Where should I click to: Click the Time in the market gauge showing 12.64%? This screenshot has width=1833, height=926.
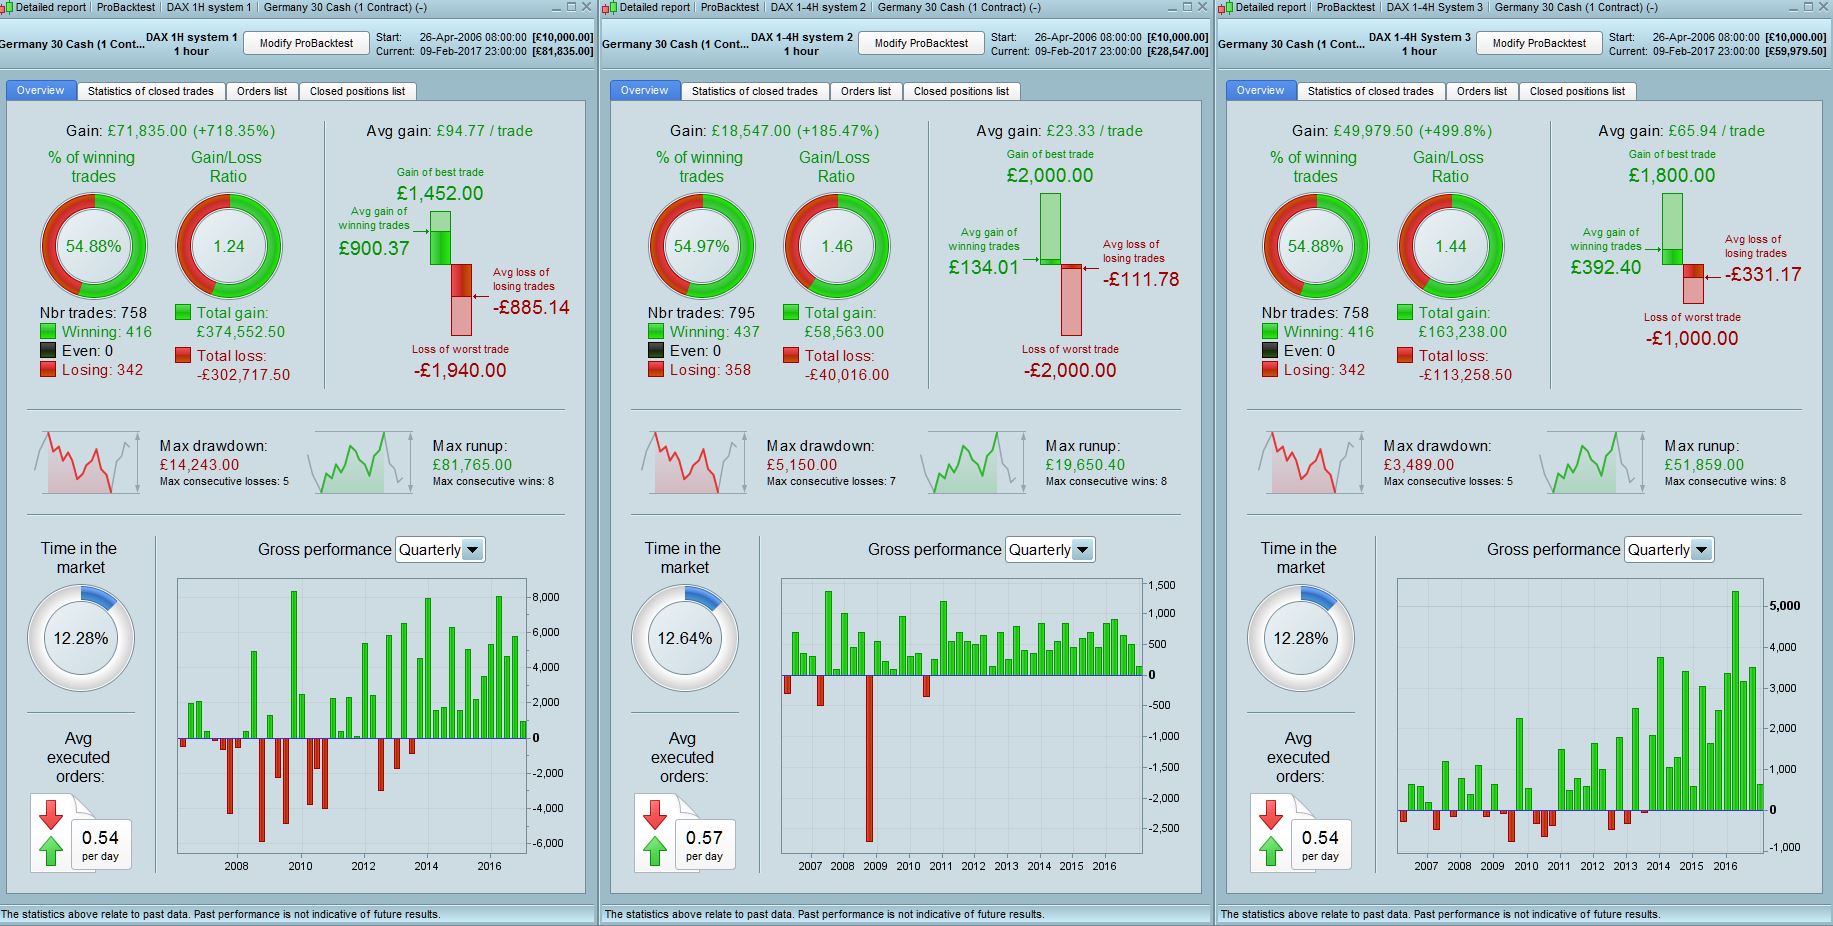pyautogui.click(x=685, y=638)
